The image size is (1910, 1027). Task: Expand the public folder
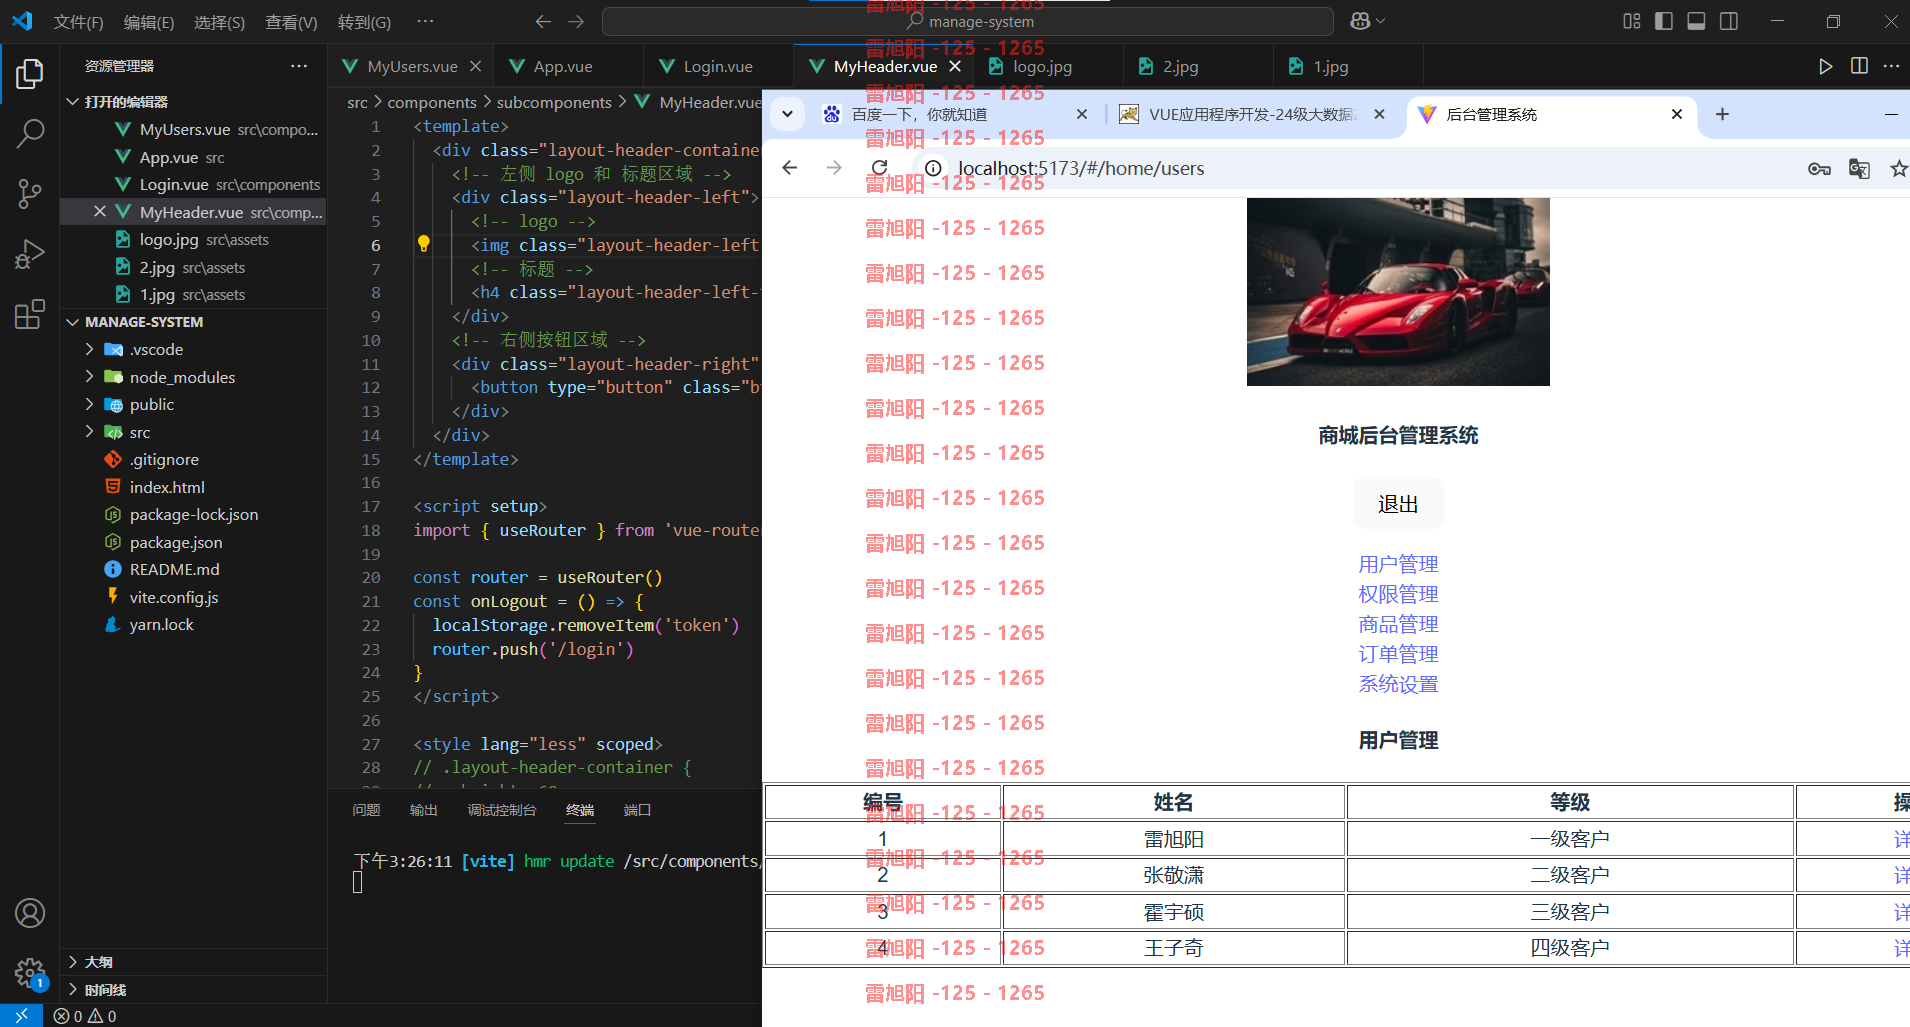pos(90,404)
